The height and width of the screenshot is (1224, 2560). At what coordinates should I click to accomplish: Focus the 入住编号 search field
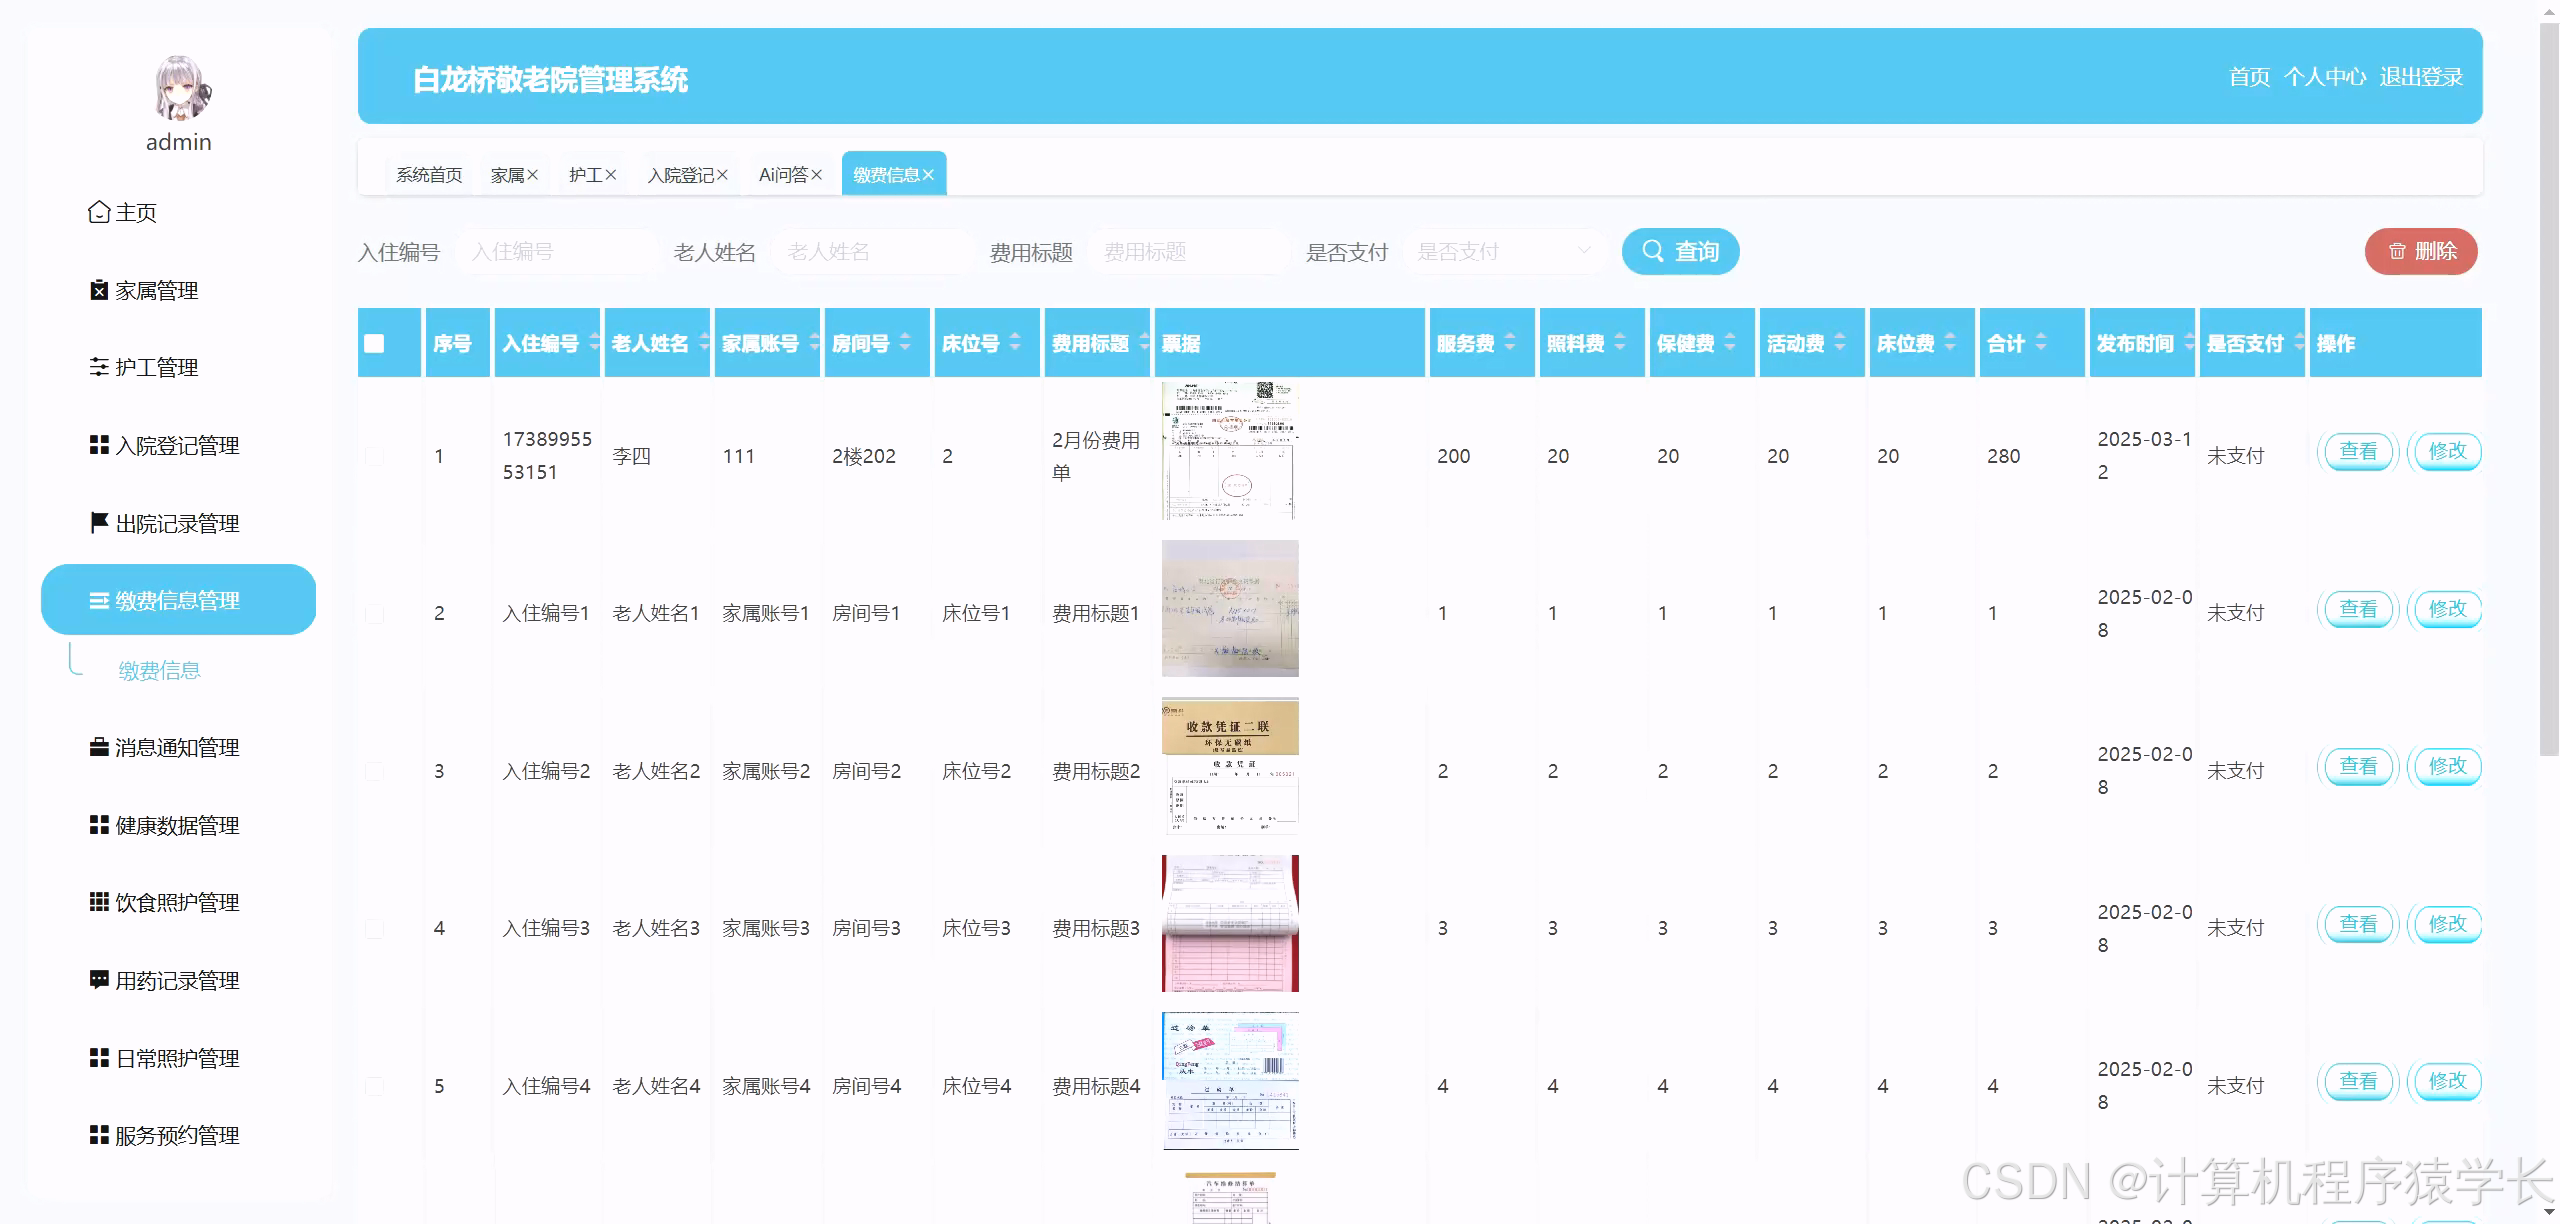(x=557, y=251)
